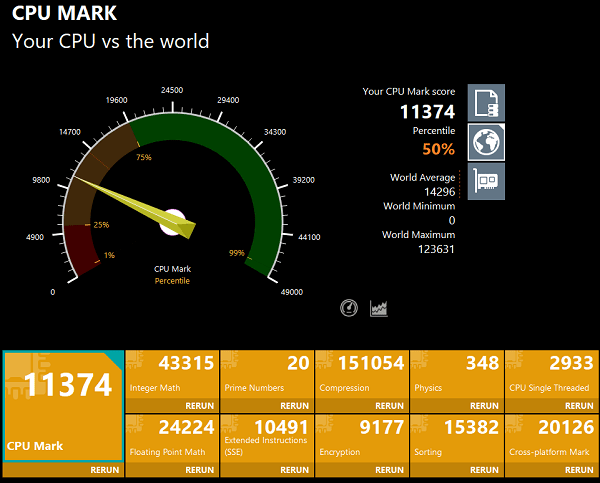Click the 'Your CPU vs the world' subtitle
This screenshot has height=483, width=600.
[x=111, y=41]
